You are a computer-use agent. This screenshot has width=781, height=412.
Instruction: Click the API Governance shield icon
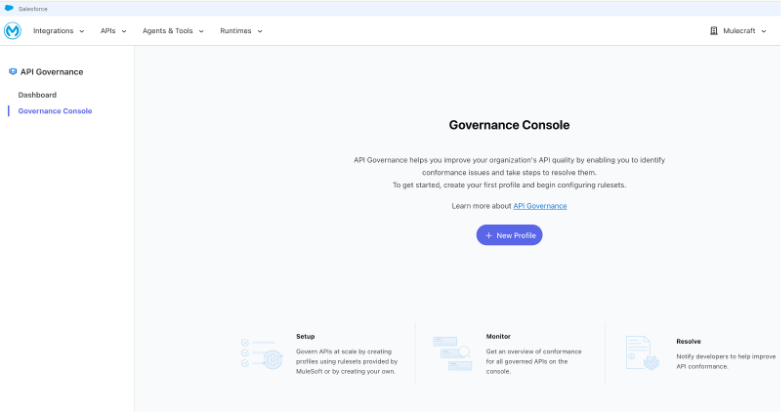[x=13, y=72]
